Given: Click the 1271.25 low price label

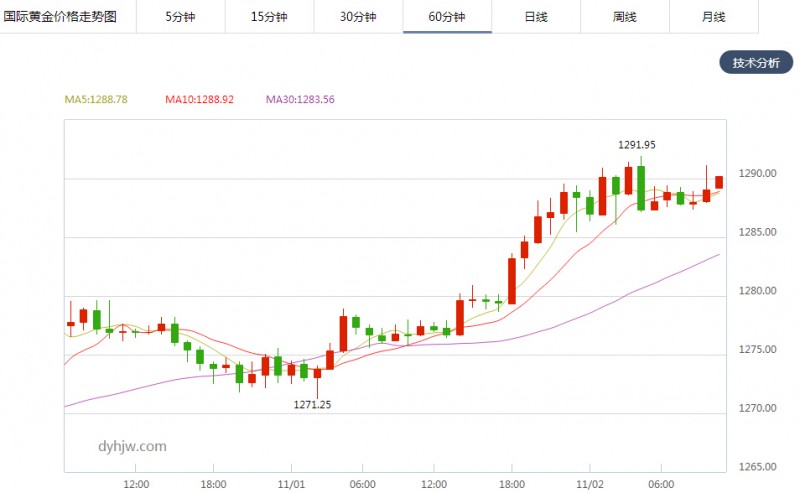Looking at the screenshot, I should coord(312,405).
